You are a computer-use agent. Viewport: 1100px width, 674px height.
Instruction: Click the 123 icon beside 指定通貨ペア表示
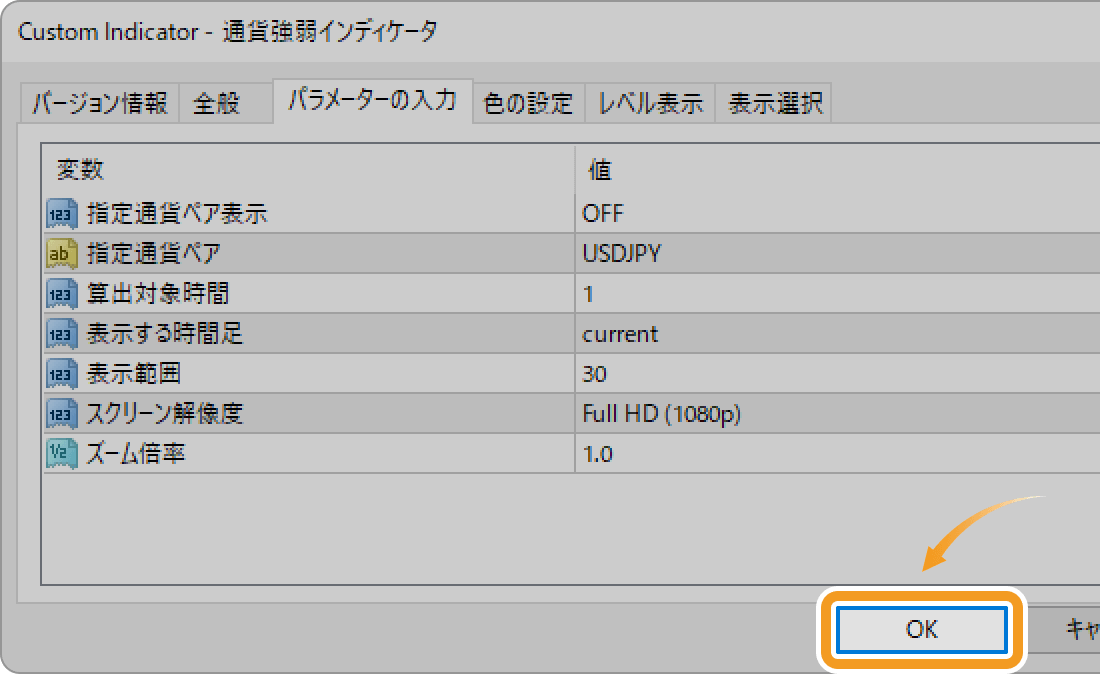(x=62, y=214)
